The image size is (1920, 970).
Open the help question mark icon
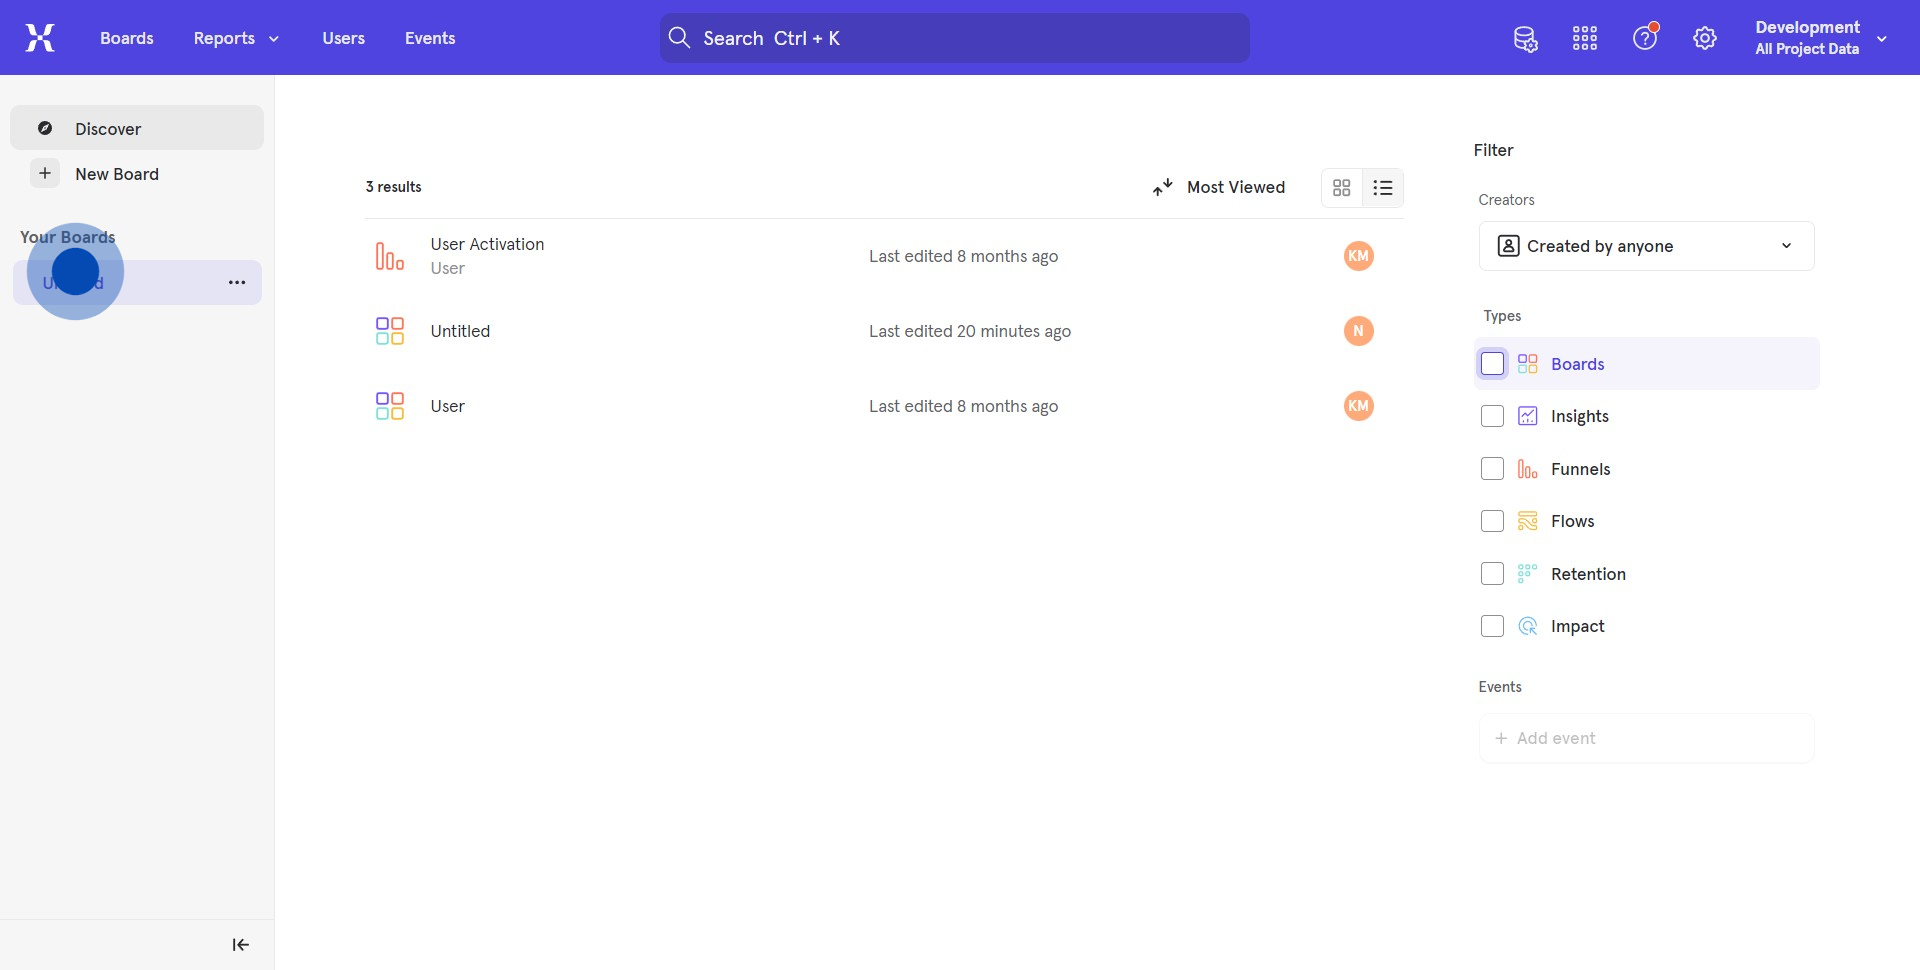1645,39
